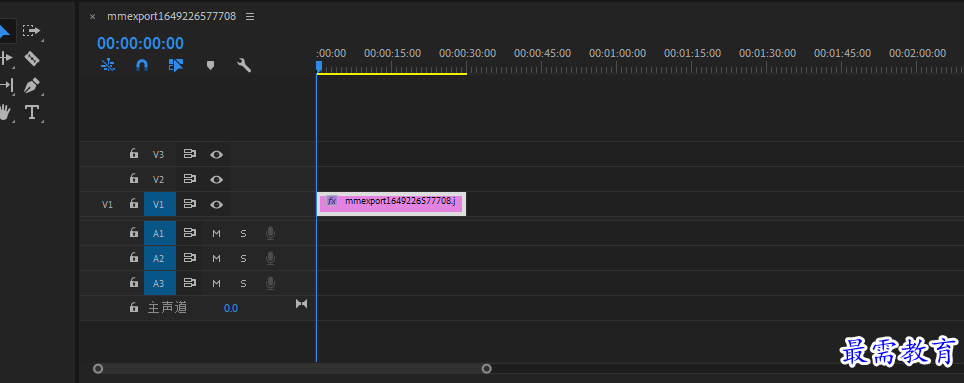Select the Slip tool

(6, 85)
